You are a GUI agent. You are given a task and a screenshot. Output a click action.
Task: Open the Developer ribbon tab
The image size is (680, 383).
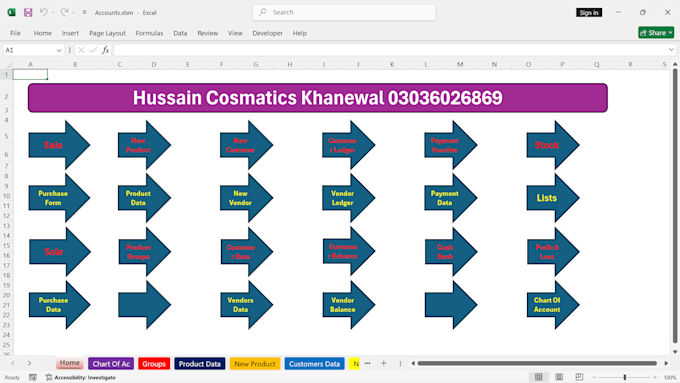click(267, 33)
